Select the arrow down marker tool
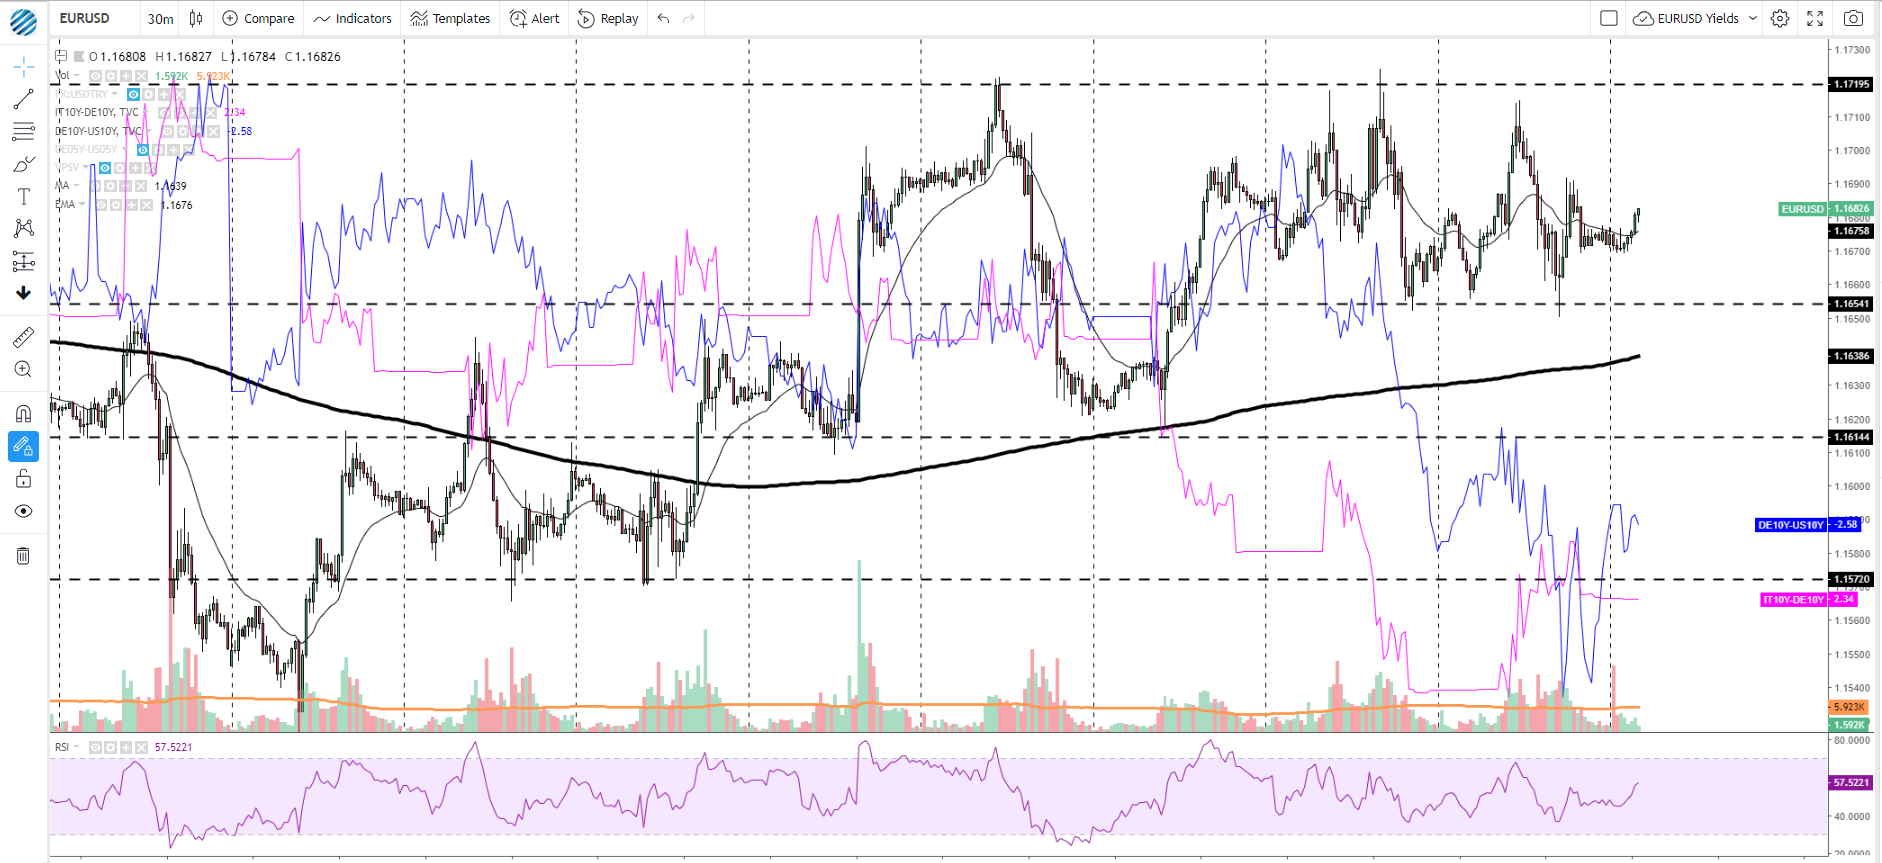This screenshot has height=863, width=1882. pyautogui.click(x=24, y=293)
